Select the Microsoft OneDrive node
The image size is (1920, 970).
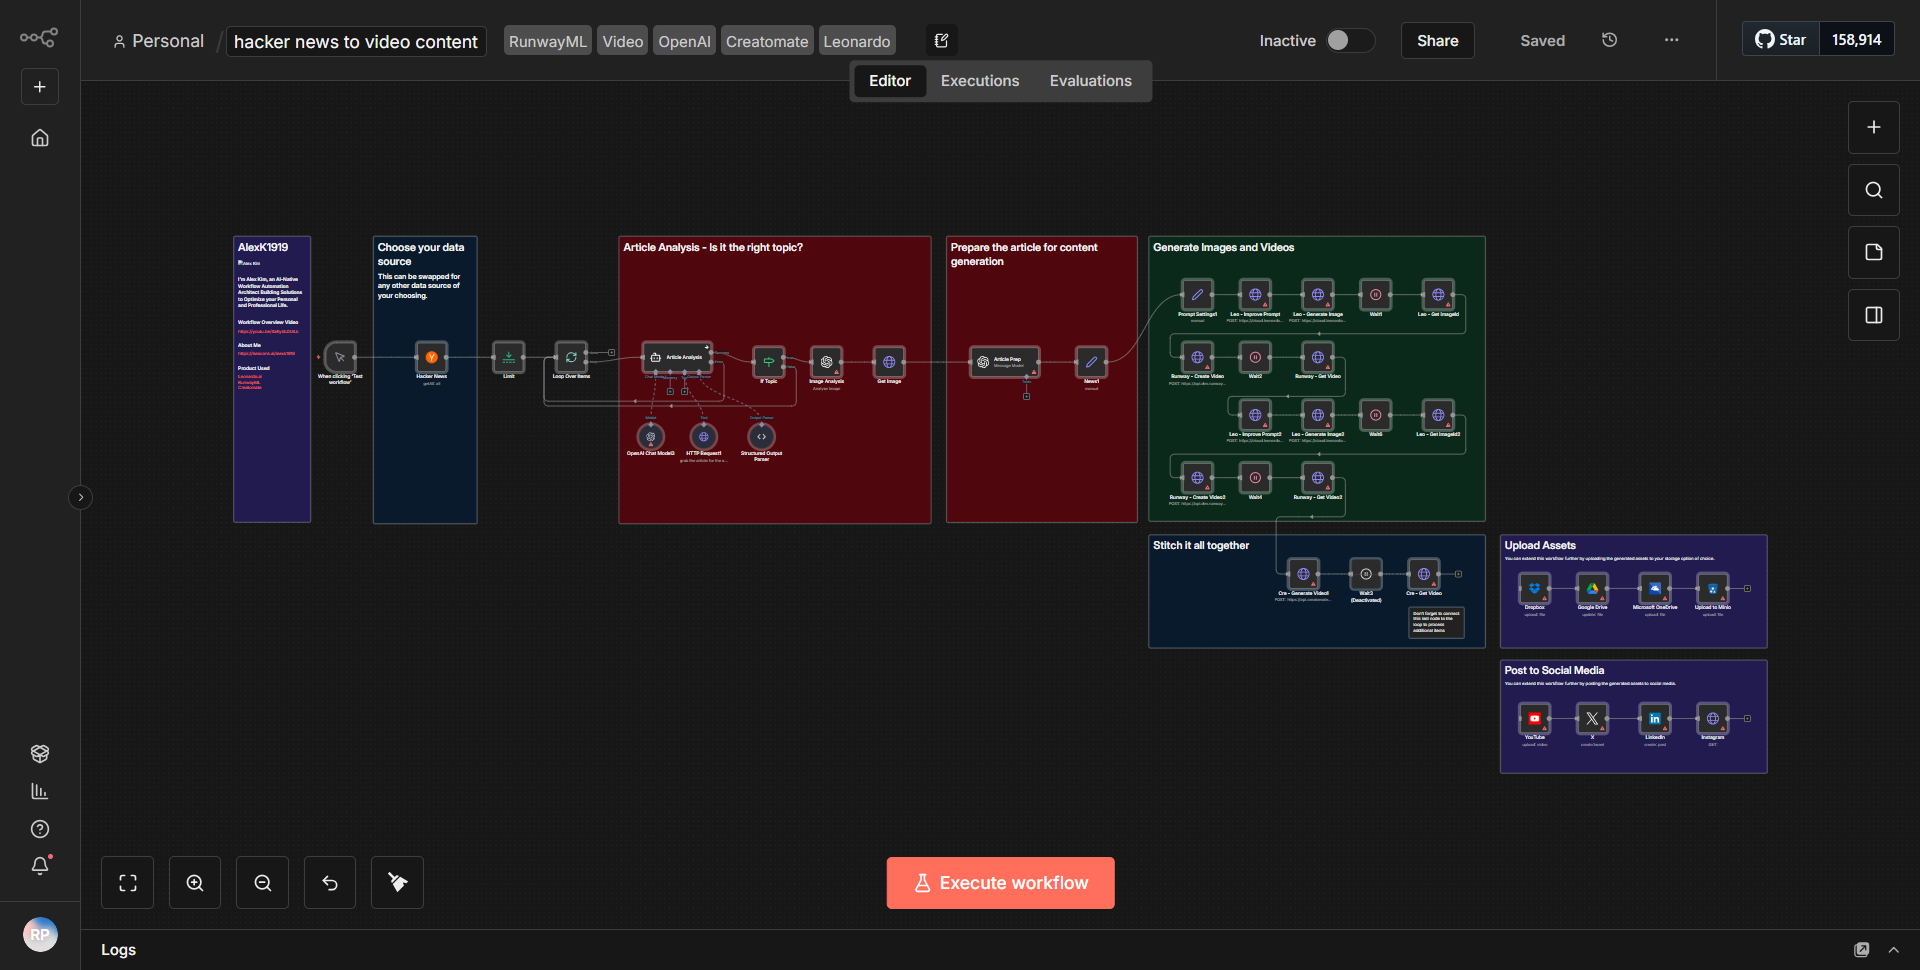point(1655,588)
